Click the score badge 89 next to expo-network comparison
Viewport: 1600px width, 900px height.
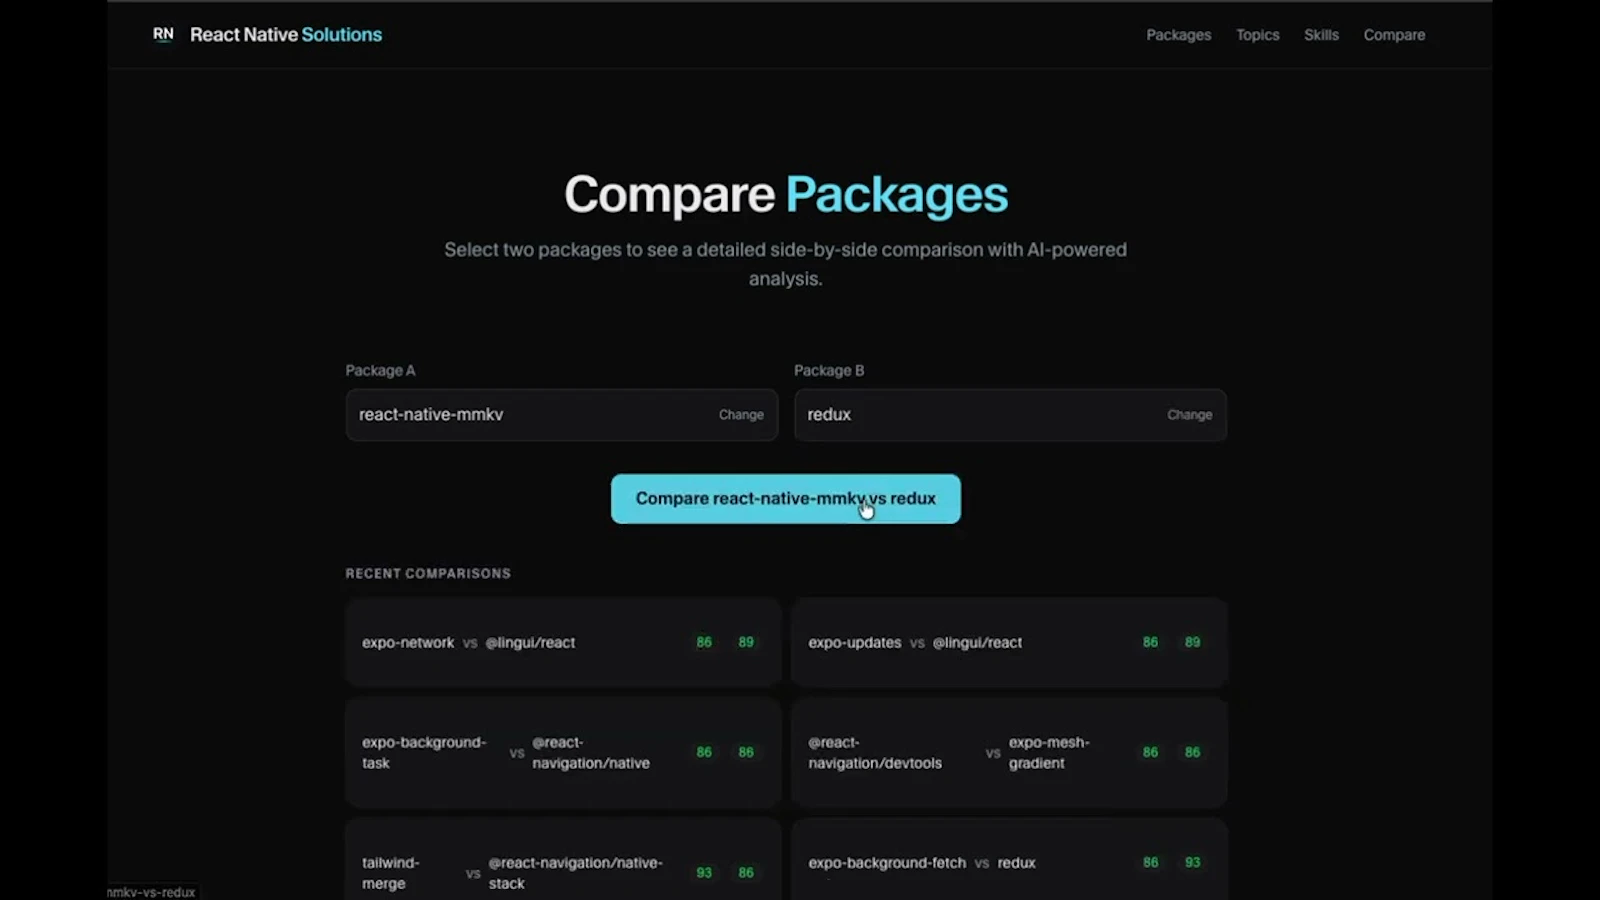coord(745,642)
